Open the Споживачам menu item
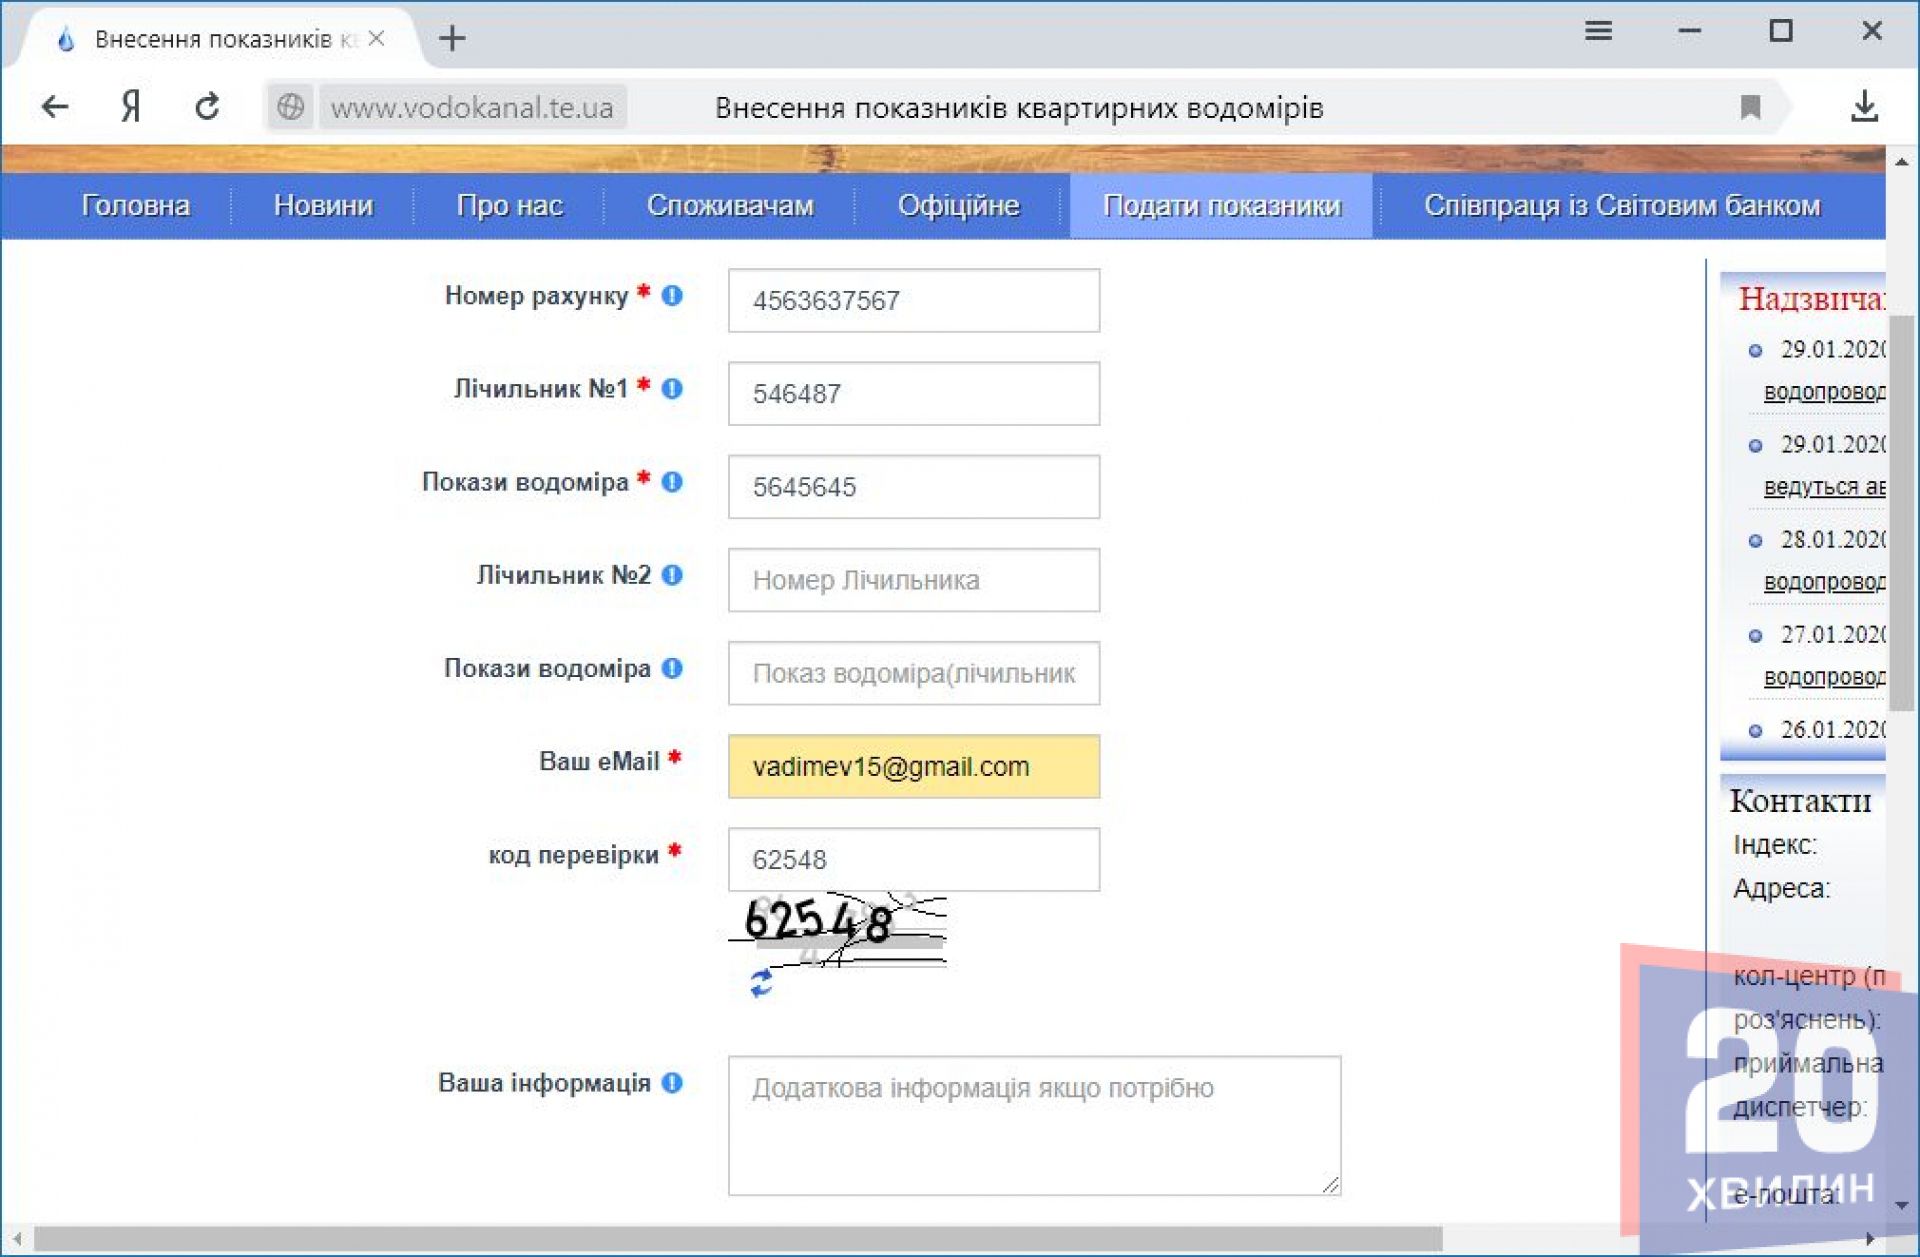This screenshot has height=1257, width=1920. (x=730, y=206)
